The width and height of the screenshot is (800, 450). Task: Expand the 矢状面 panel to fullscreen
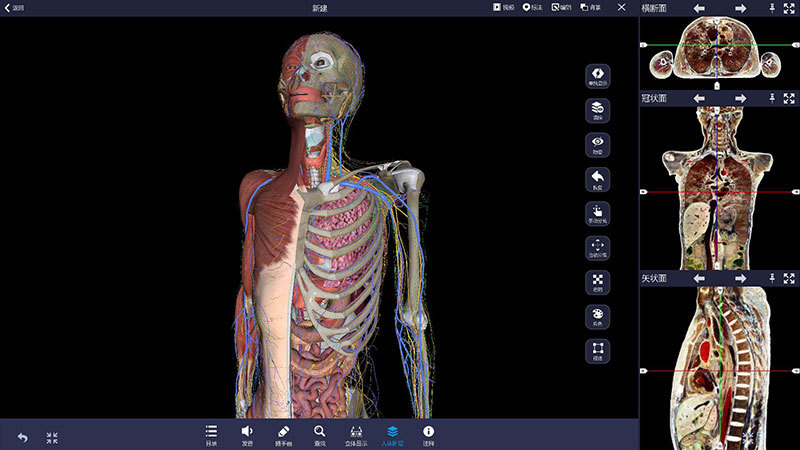pyautogui.click(x=789, y=278)
